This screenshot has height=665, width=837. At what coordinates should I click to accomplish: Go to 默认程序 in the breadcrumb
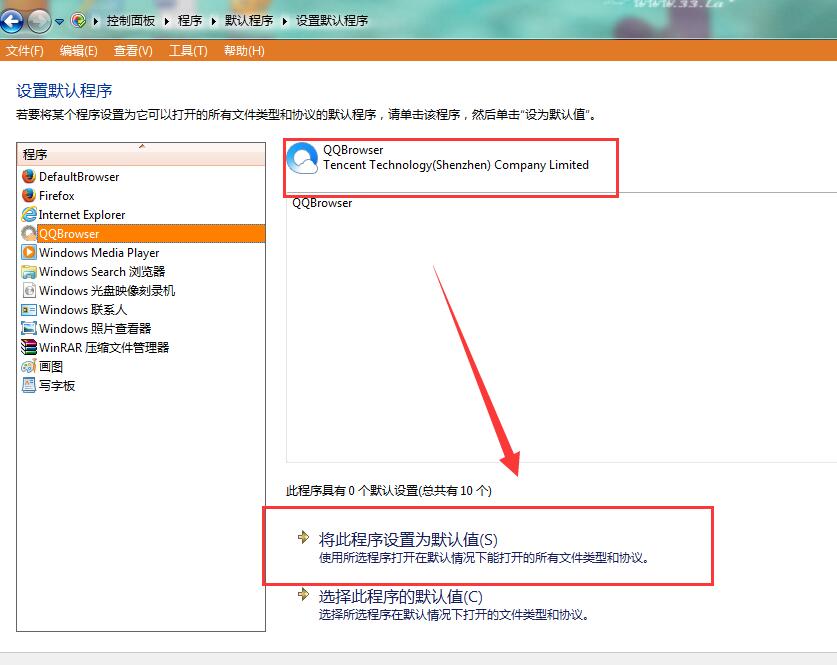pos(249,21)
